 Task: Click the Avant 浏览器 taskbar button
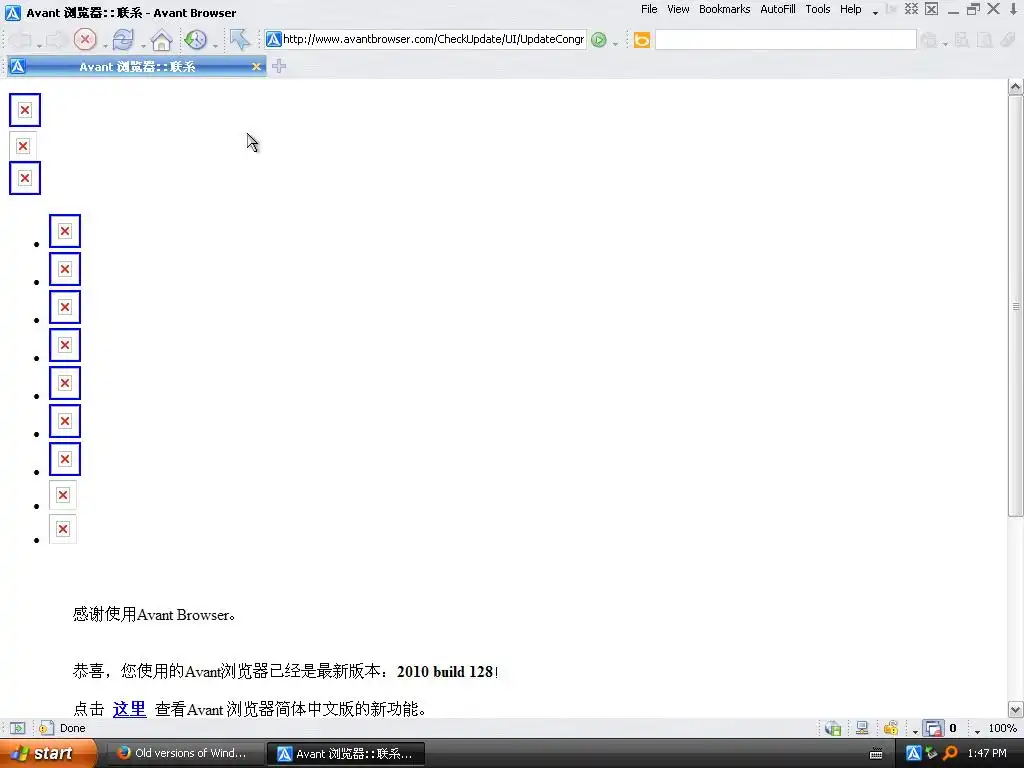(x=346, y=754)
